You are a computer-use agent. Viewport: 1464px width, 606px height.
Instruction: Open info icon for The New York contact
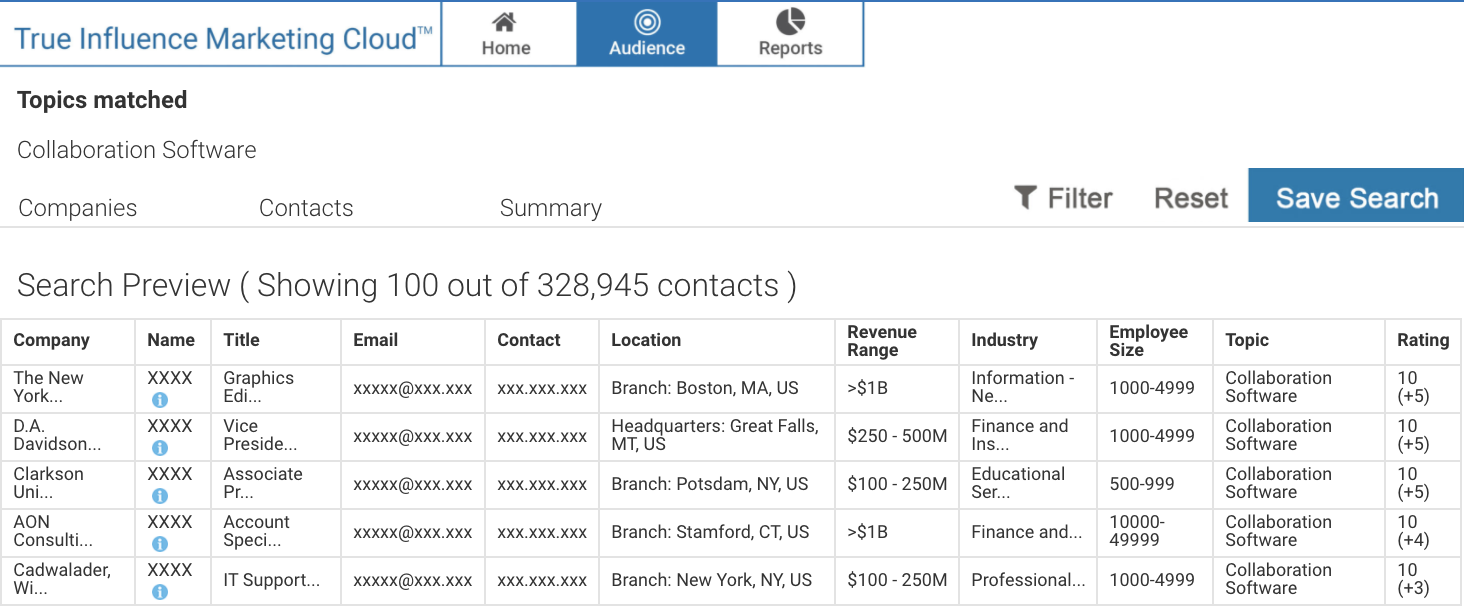coord(160,400)
